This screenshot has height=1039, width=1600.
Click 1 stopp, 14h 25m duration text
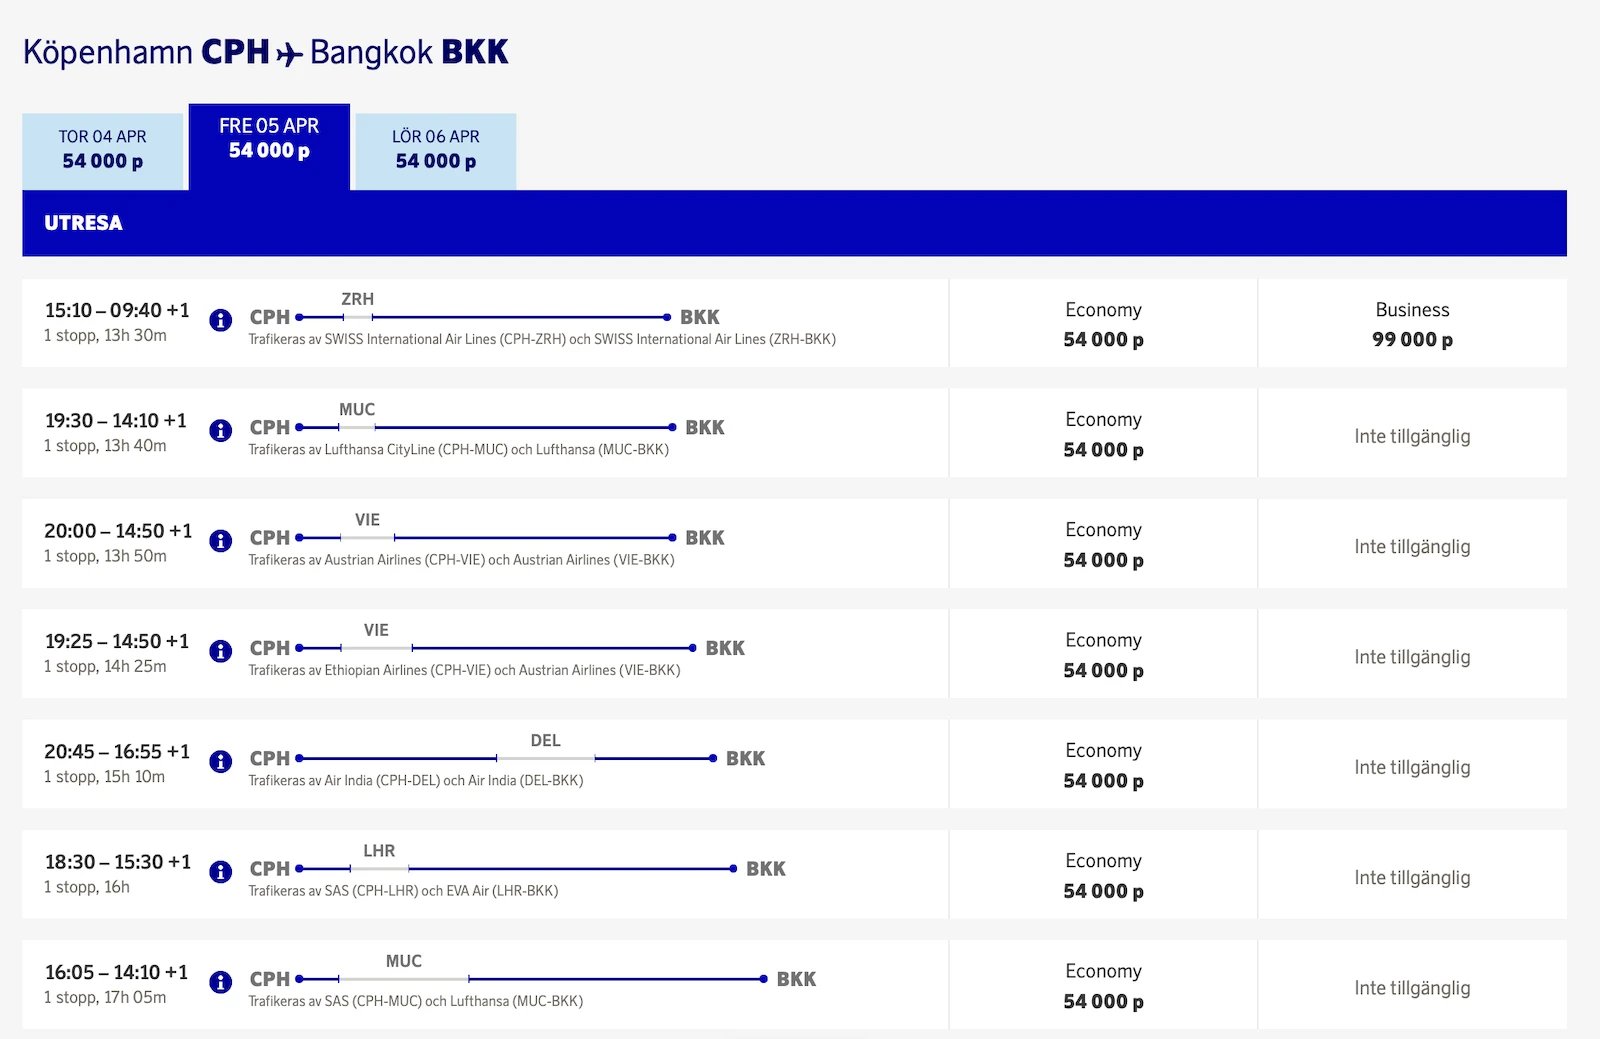click(105, 666)
